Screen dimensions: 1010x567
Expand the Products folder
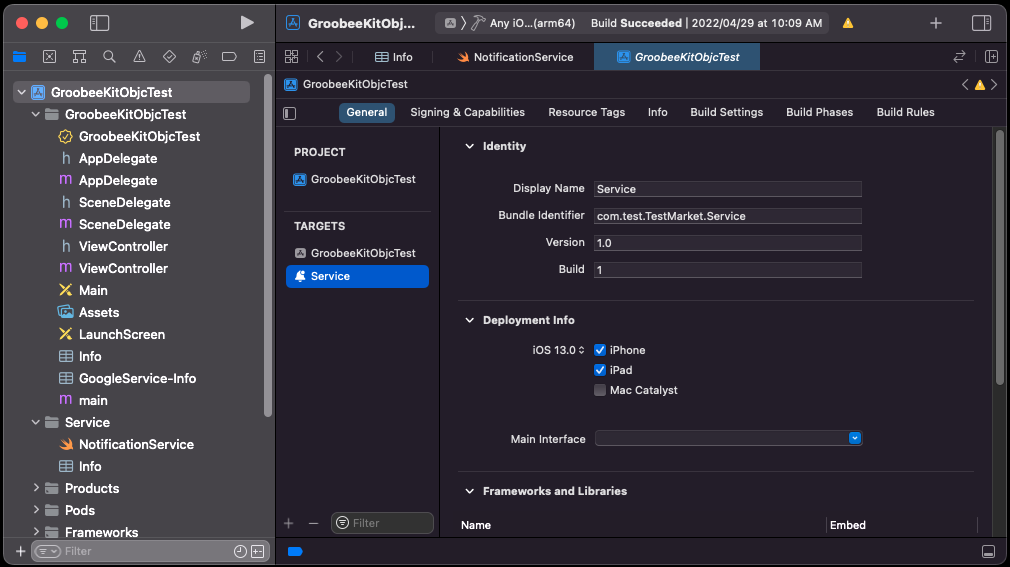[x=36, y=488]
